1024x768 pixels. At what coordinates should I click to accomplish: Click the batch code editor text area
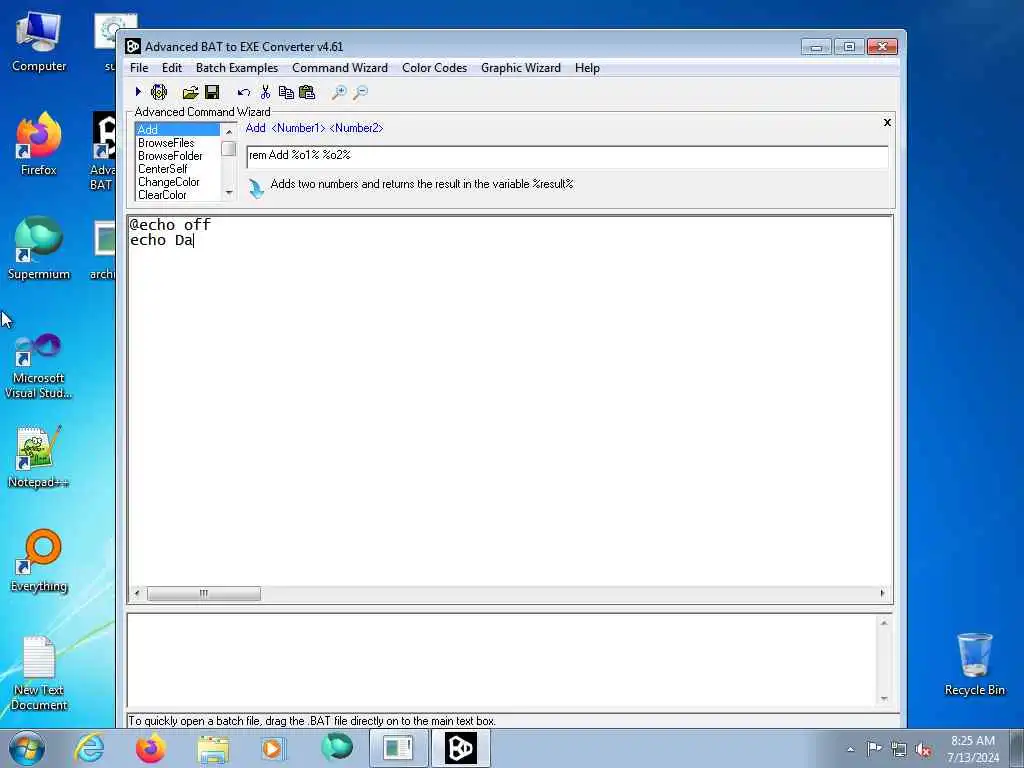(509, 402)
